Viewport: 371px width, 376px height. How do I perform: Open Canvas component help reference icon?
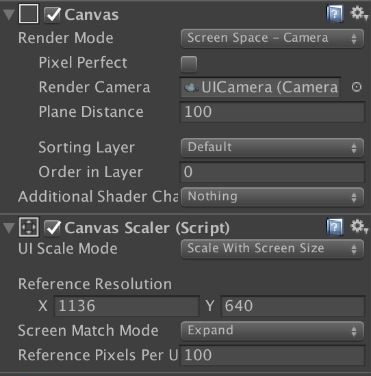[334, 14]
